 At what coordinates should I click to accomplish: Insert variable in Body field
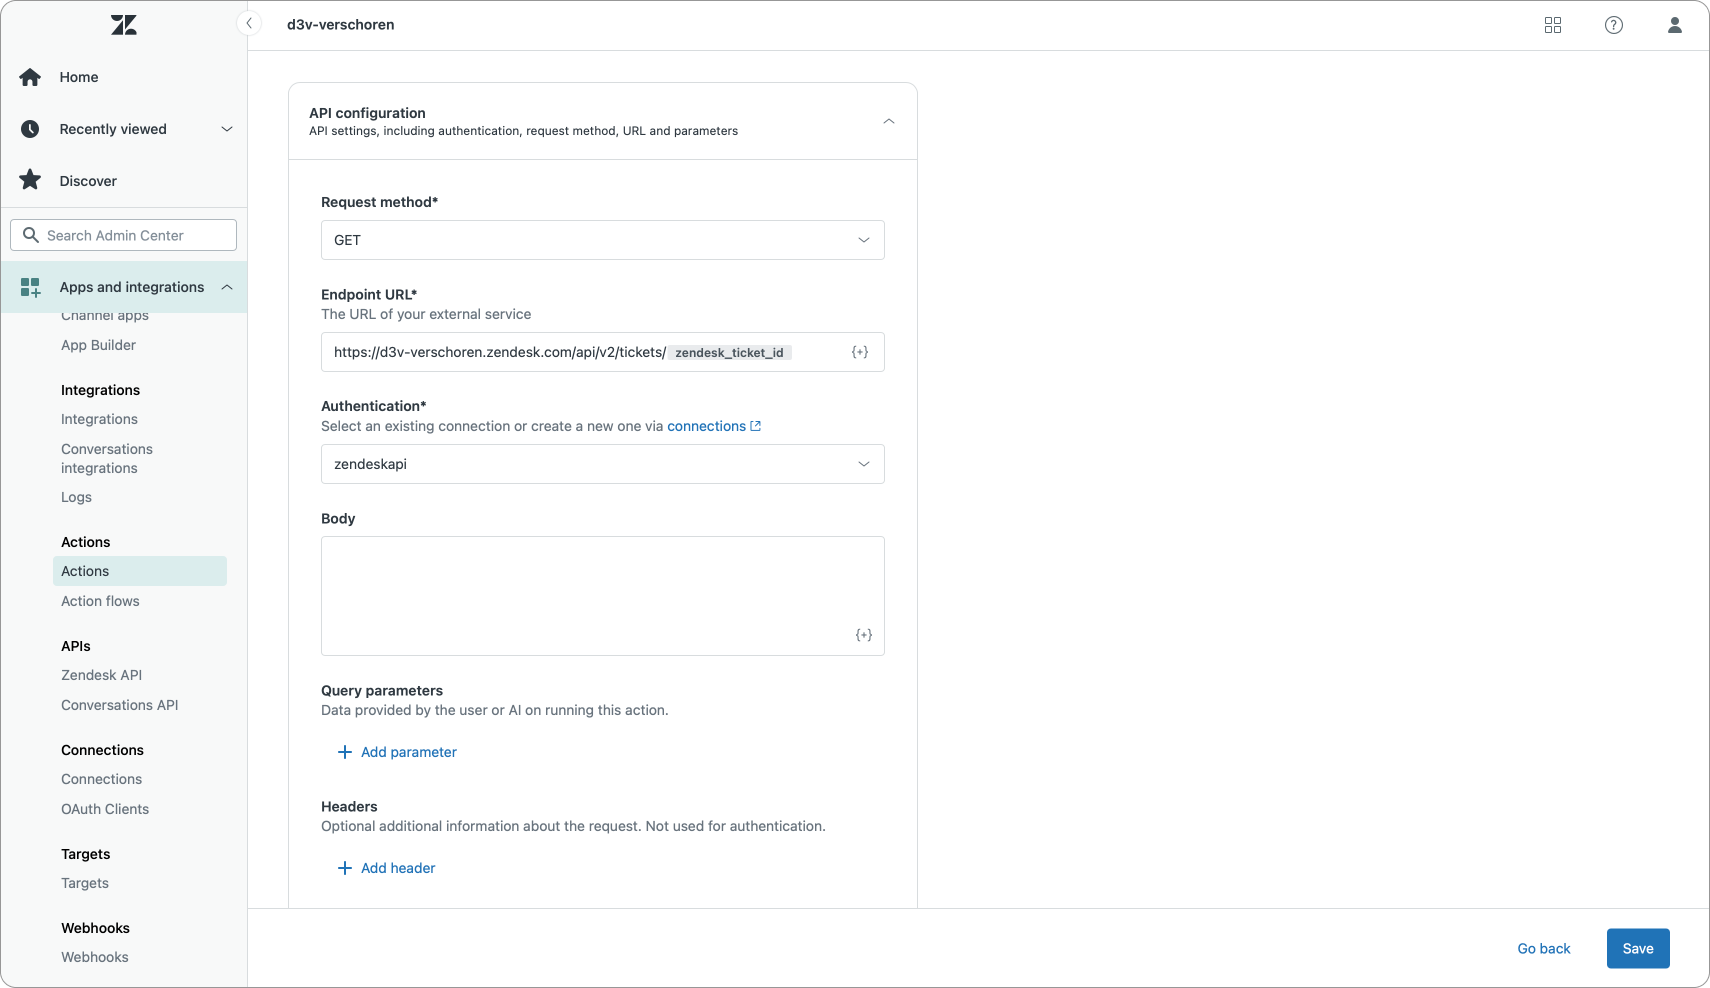click(x=863, y=635)
